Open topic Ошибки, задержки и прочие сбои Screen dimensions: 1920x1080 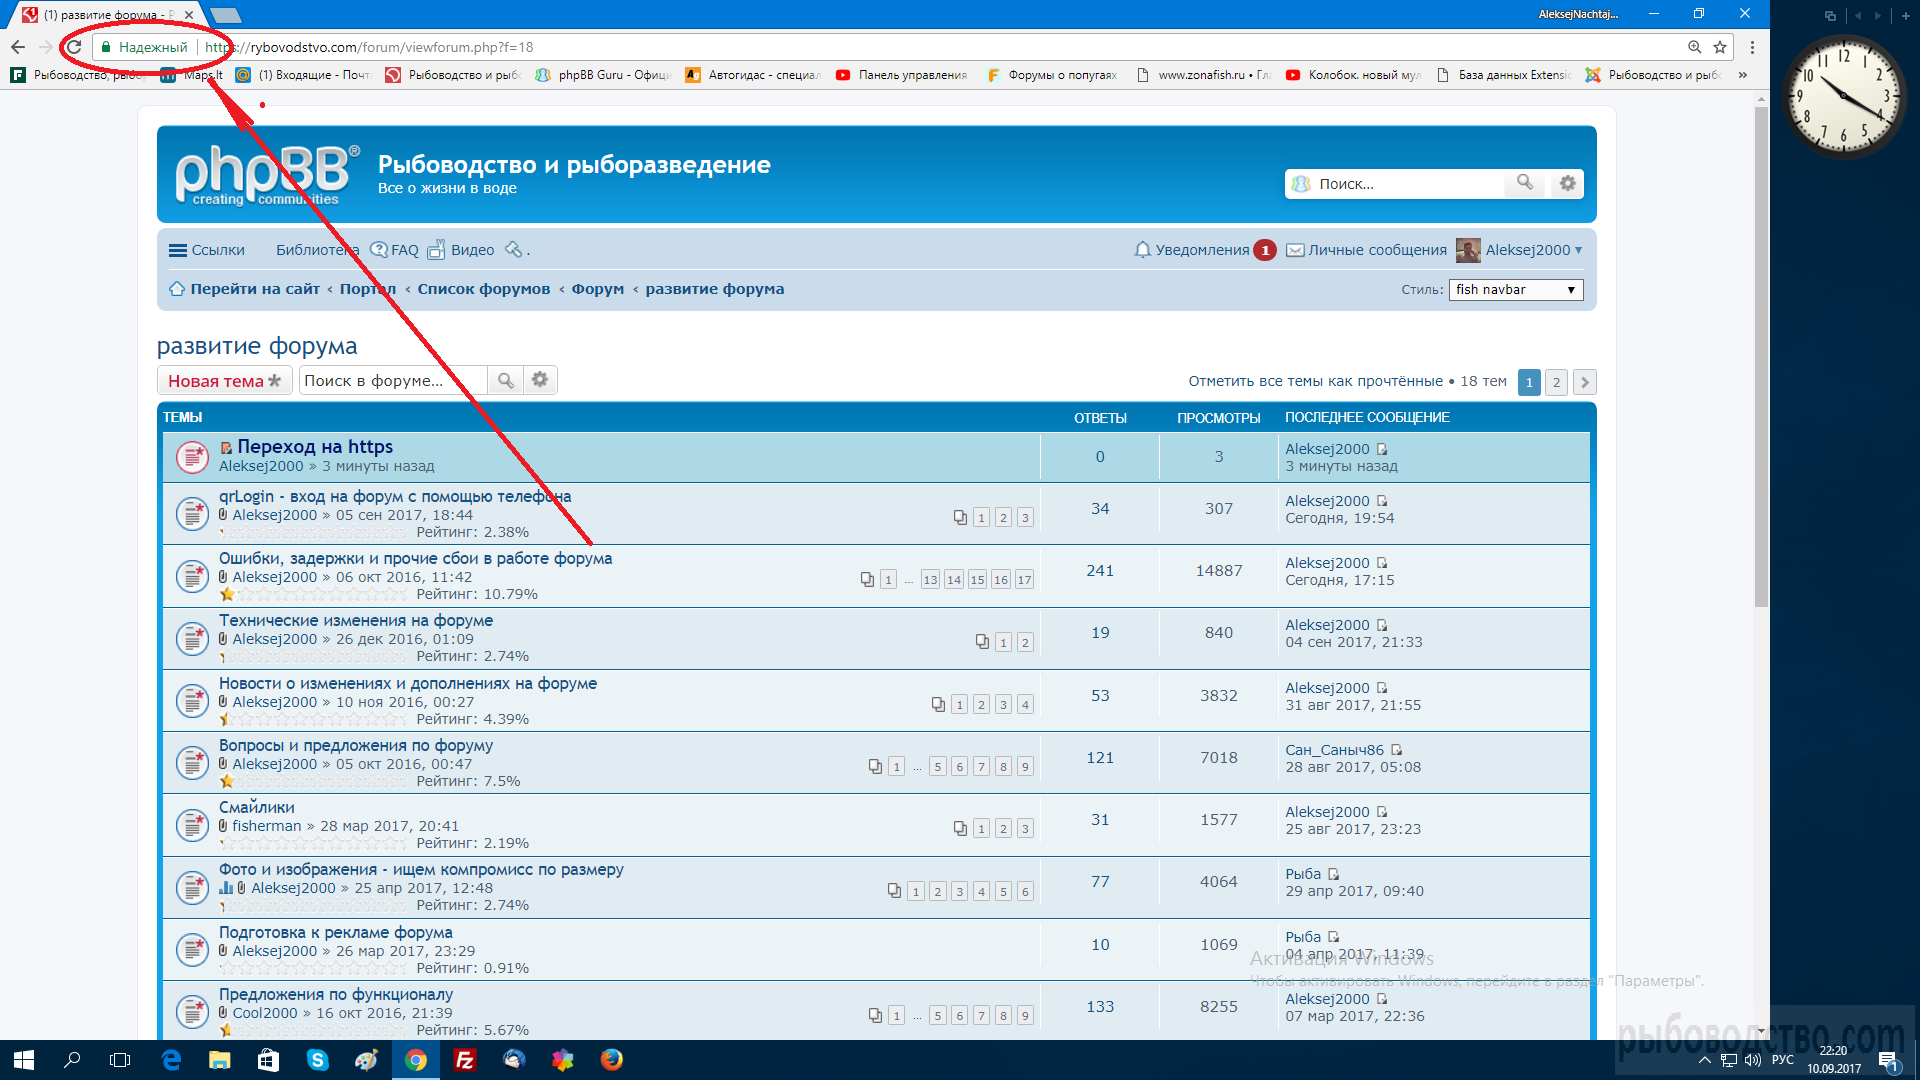point(415,559)
